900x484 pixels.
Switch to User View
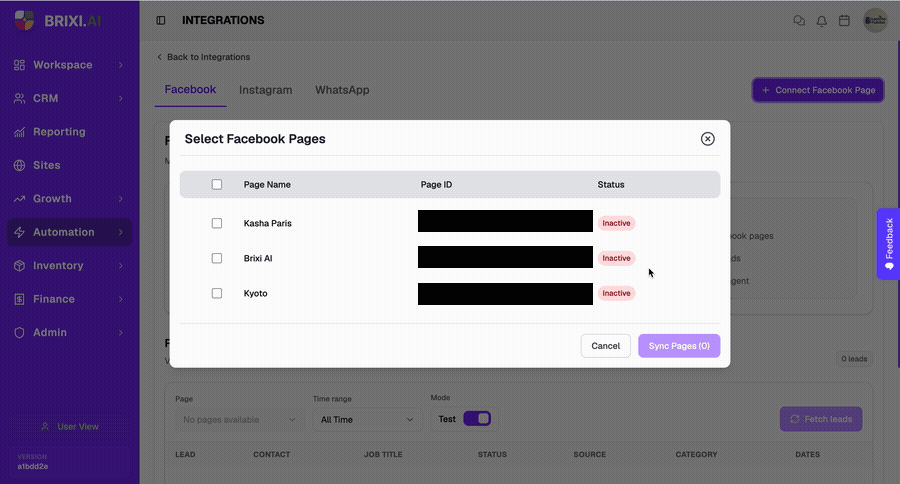(69, 427)
